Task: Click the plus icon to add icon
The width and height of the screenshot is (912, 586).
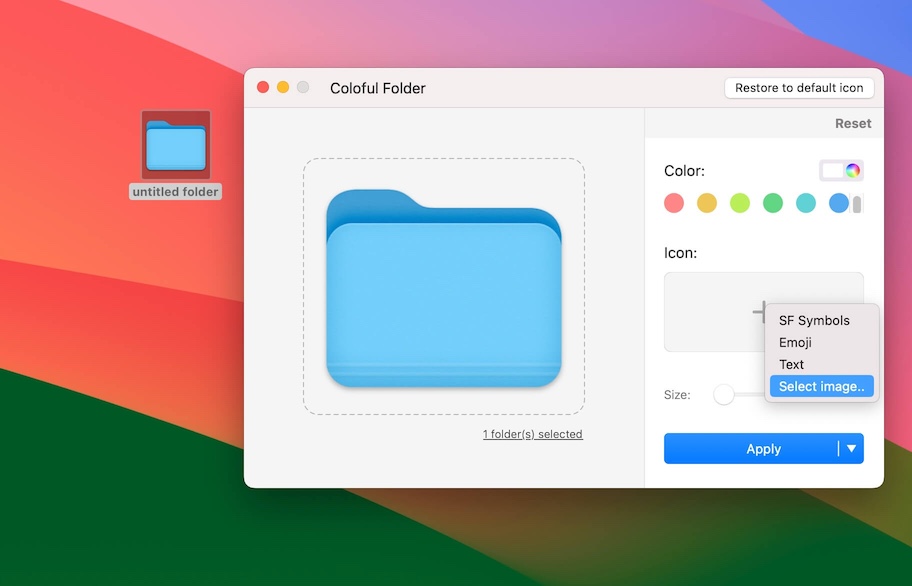Action: point(760,312)
